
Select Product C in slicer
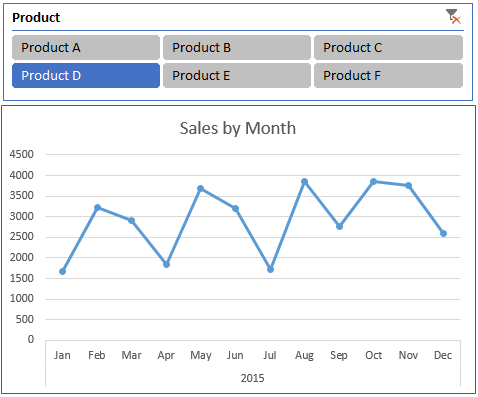(388, 48)
